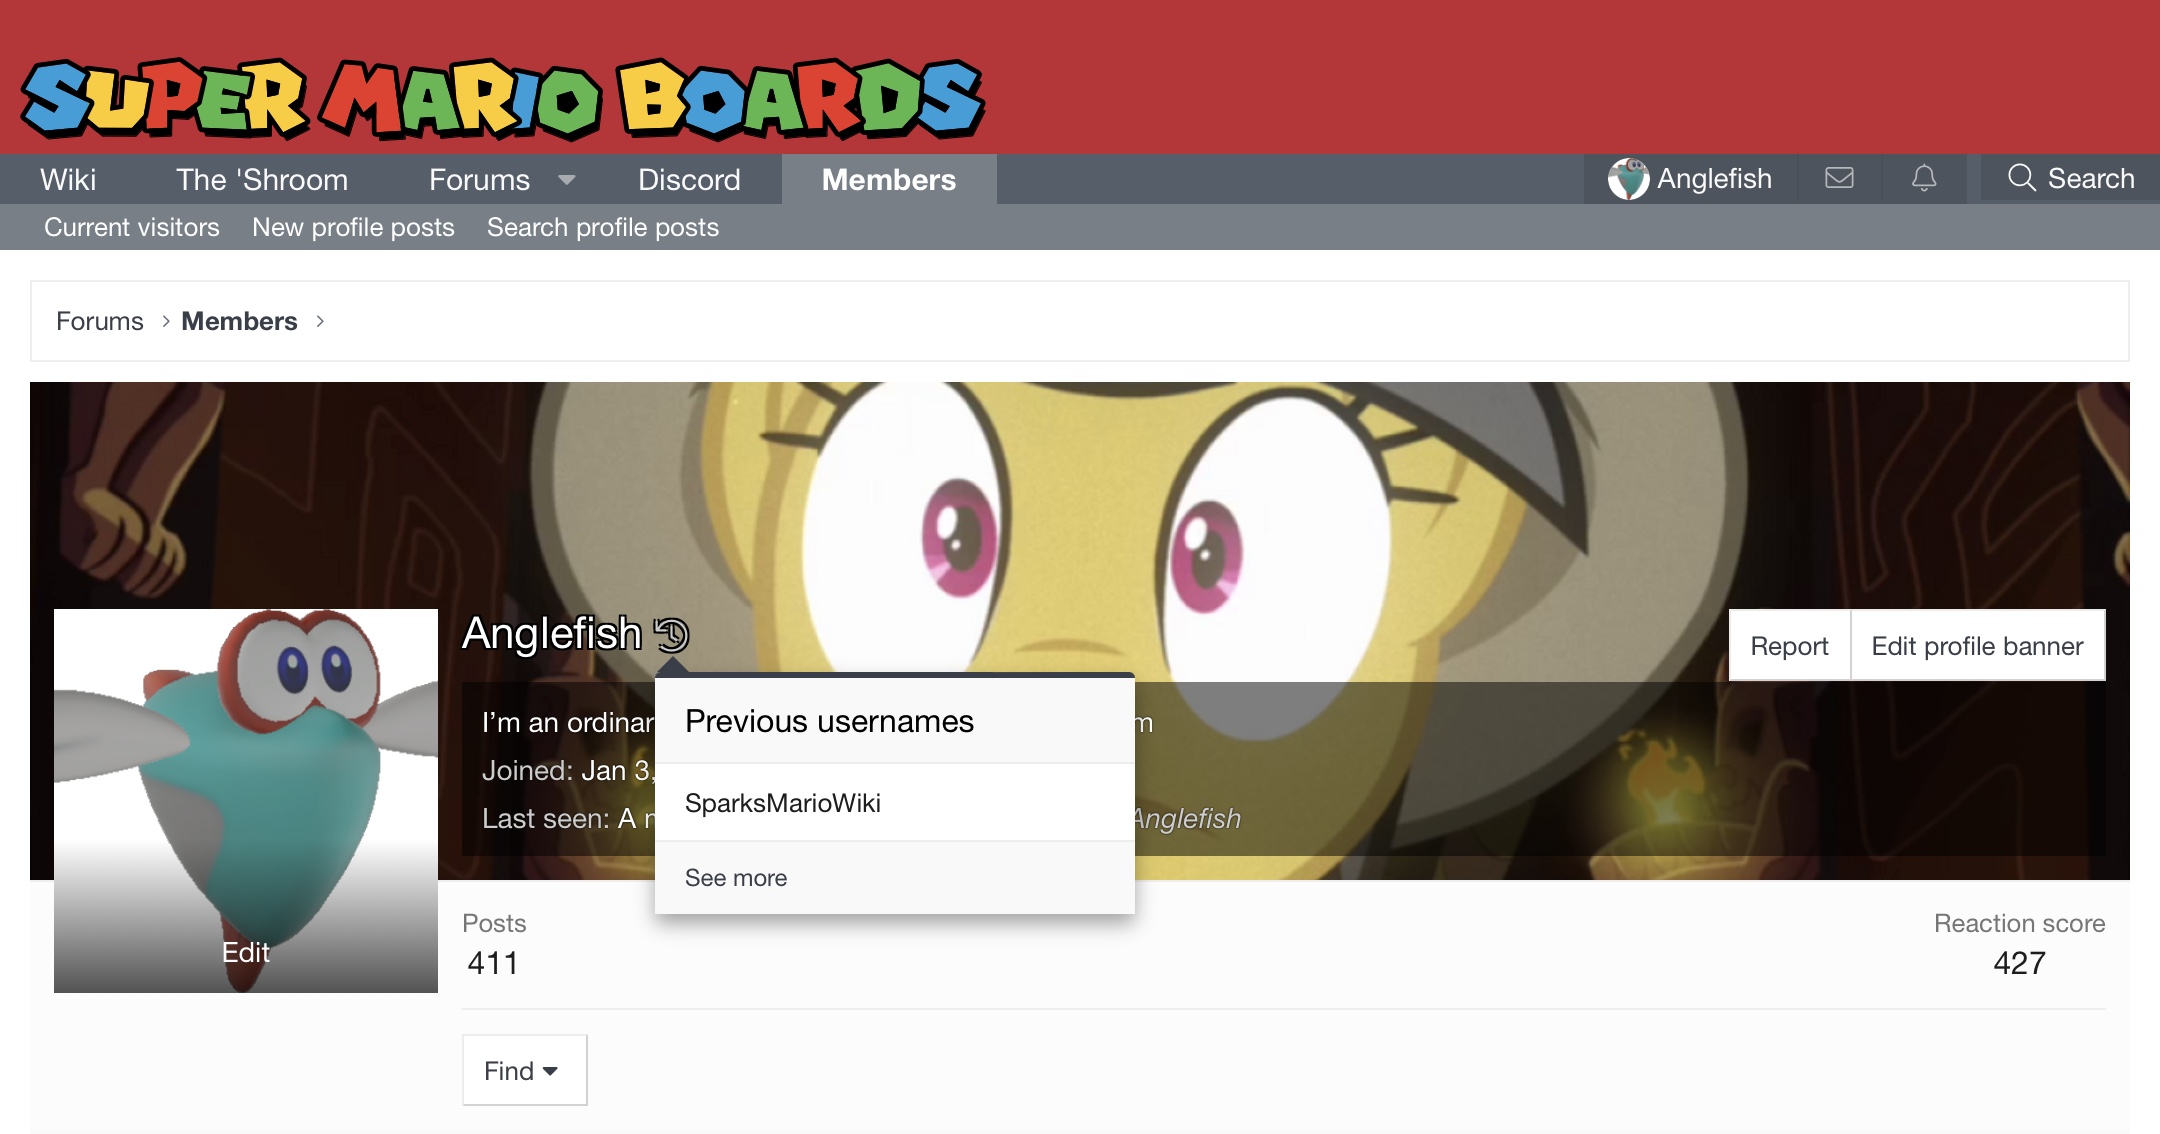Open the Find dropdown menu
2160x1134 pixels.
click(524, 1070)
